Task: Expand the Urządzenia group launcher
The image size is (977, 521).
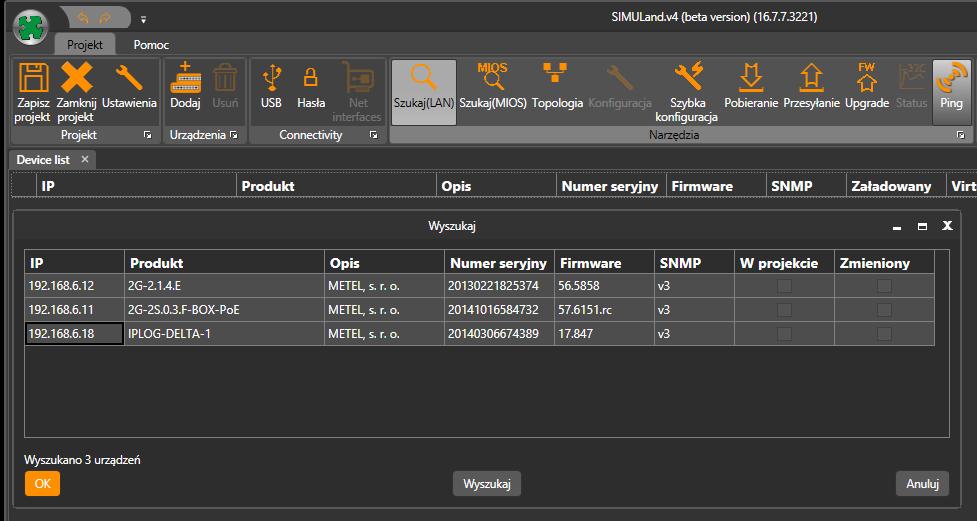Action: pos(234,135)
